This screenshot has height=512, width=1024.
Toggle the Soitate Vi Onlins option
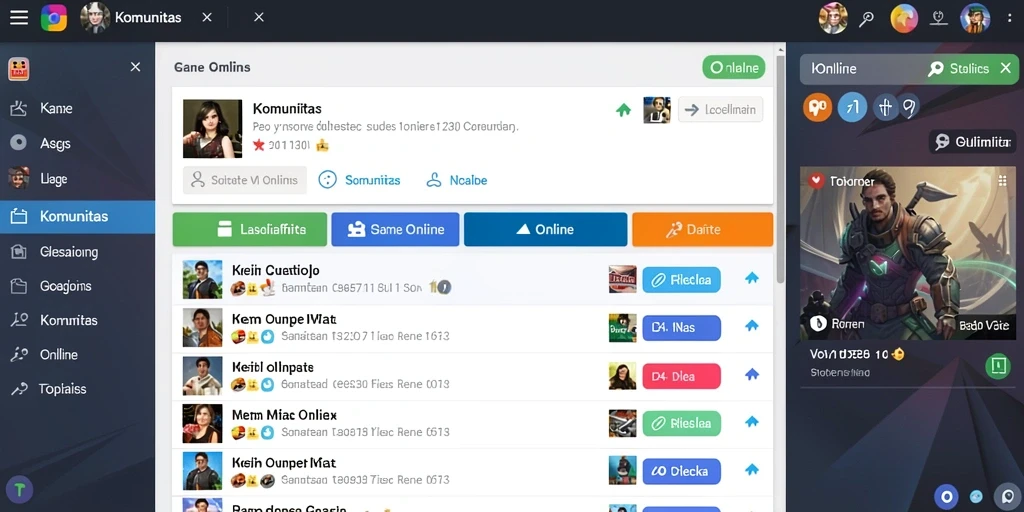click(x=244, y=180)
